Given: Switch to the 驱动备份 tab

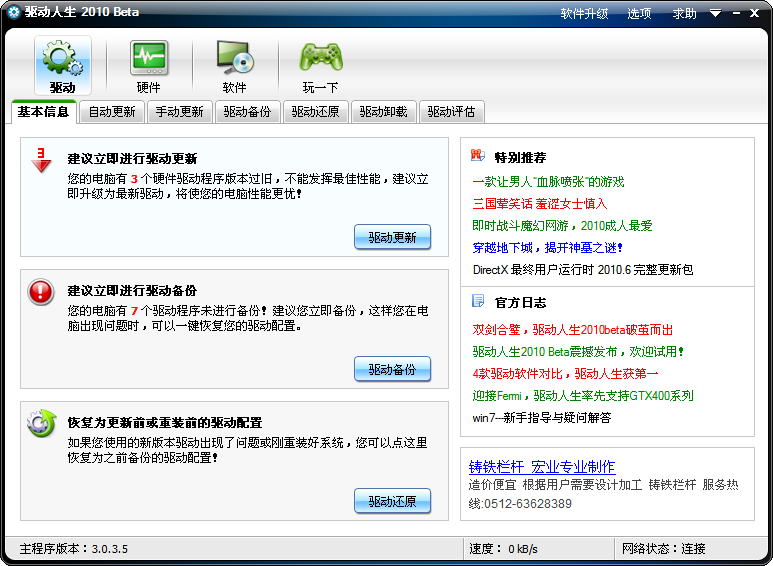Looking at the screenshot, I should click(247, 112).
